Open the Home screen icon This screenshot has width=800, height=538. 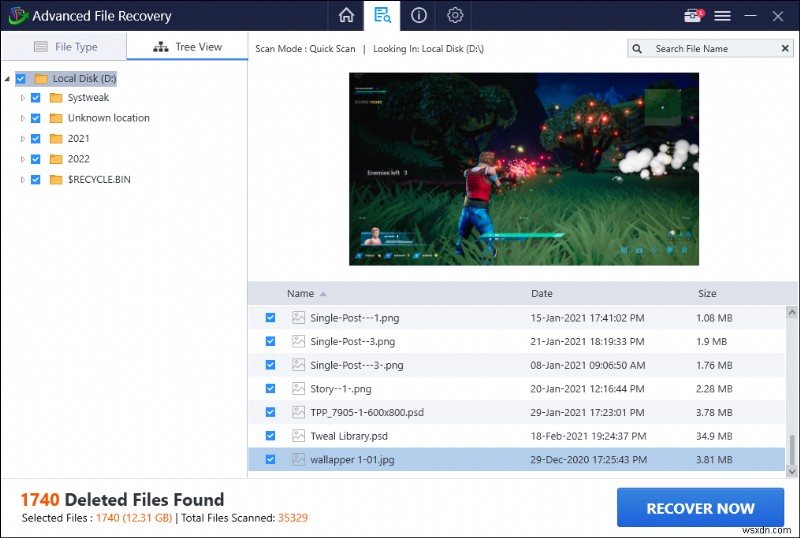pyautogui.click(x=346, y=15)
